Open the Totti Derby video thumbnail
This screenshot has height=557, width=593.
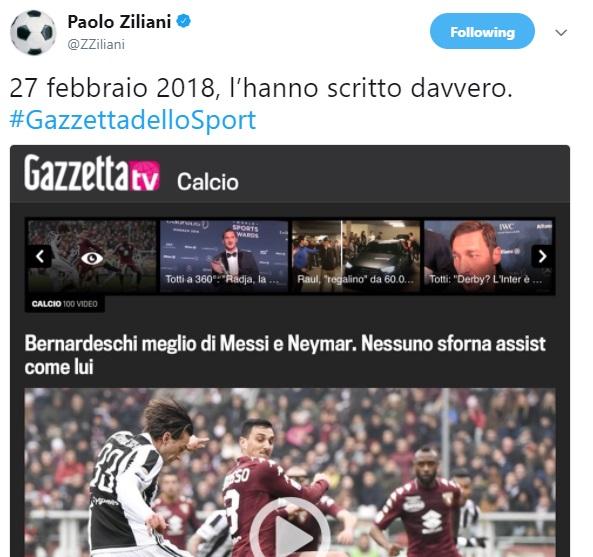point(488,256)
